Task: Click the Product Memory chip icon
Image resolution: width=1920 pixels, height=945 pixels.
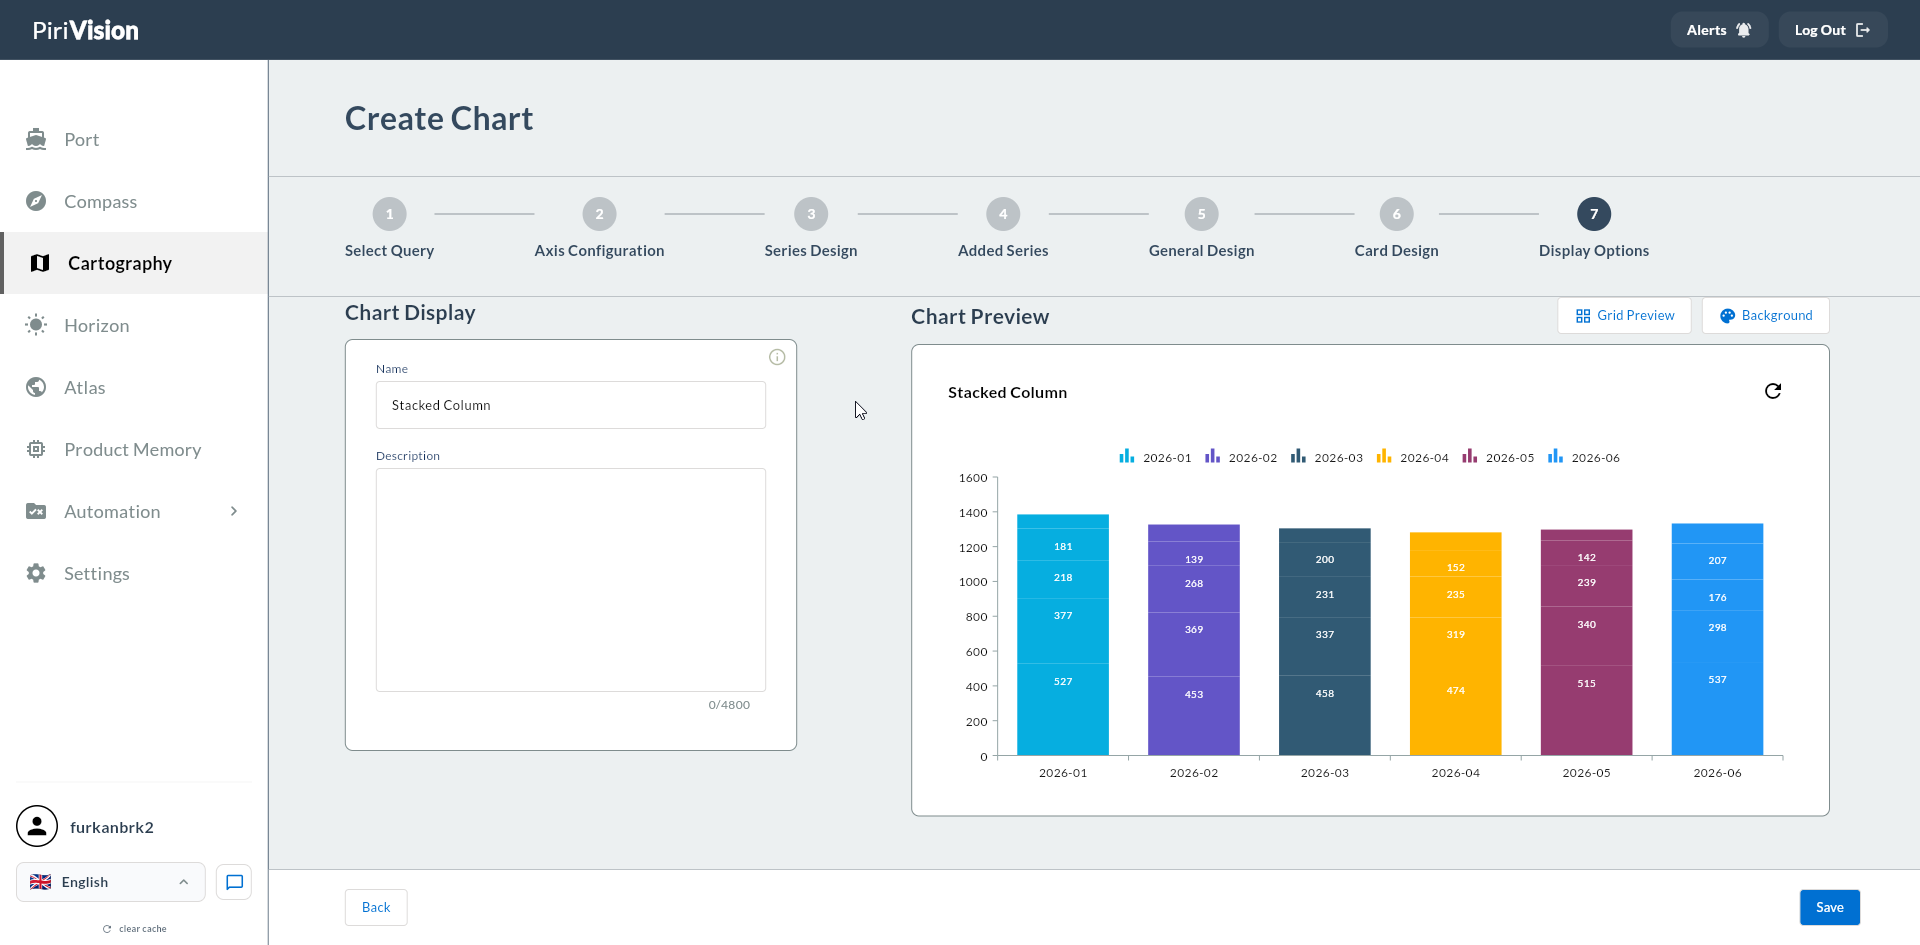Action: click(36, 449)
